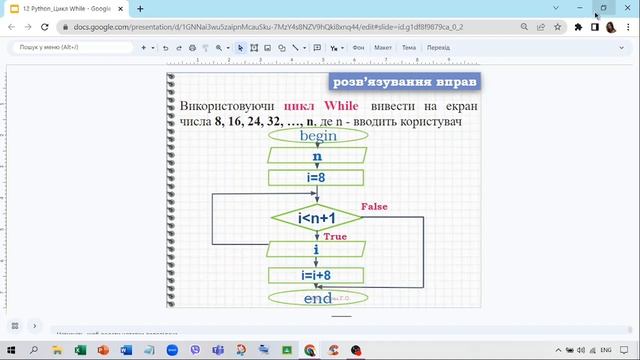Open the Chrome three-dot menu
Image resolution: width=640 pixels, height=360 pixels.
[628, 27]
